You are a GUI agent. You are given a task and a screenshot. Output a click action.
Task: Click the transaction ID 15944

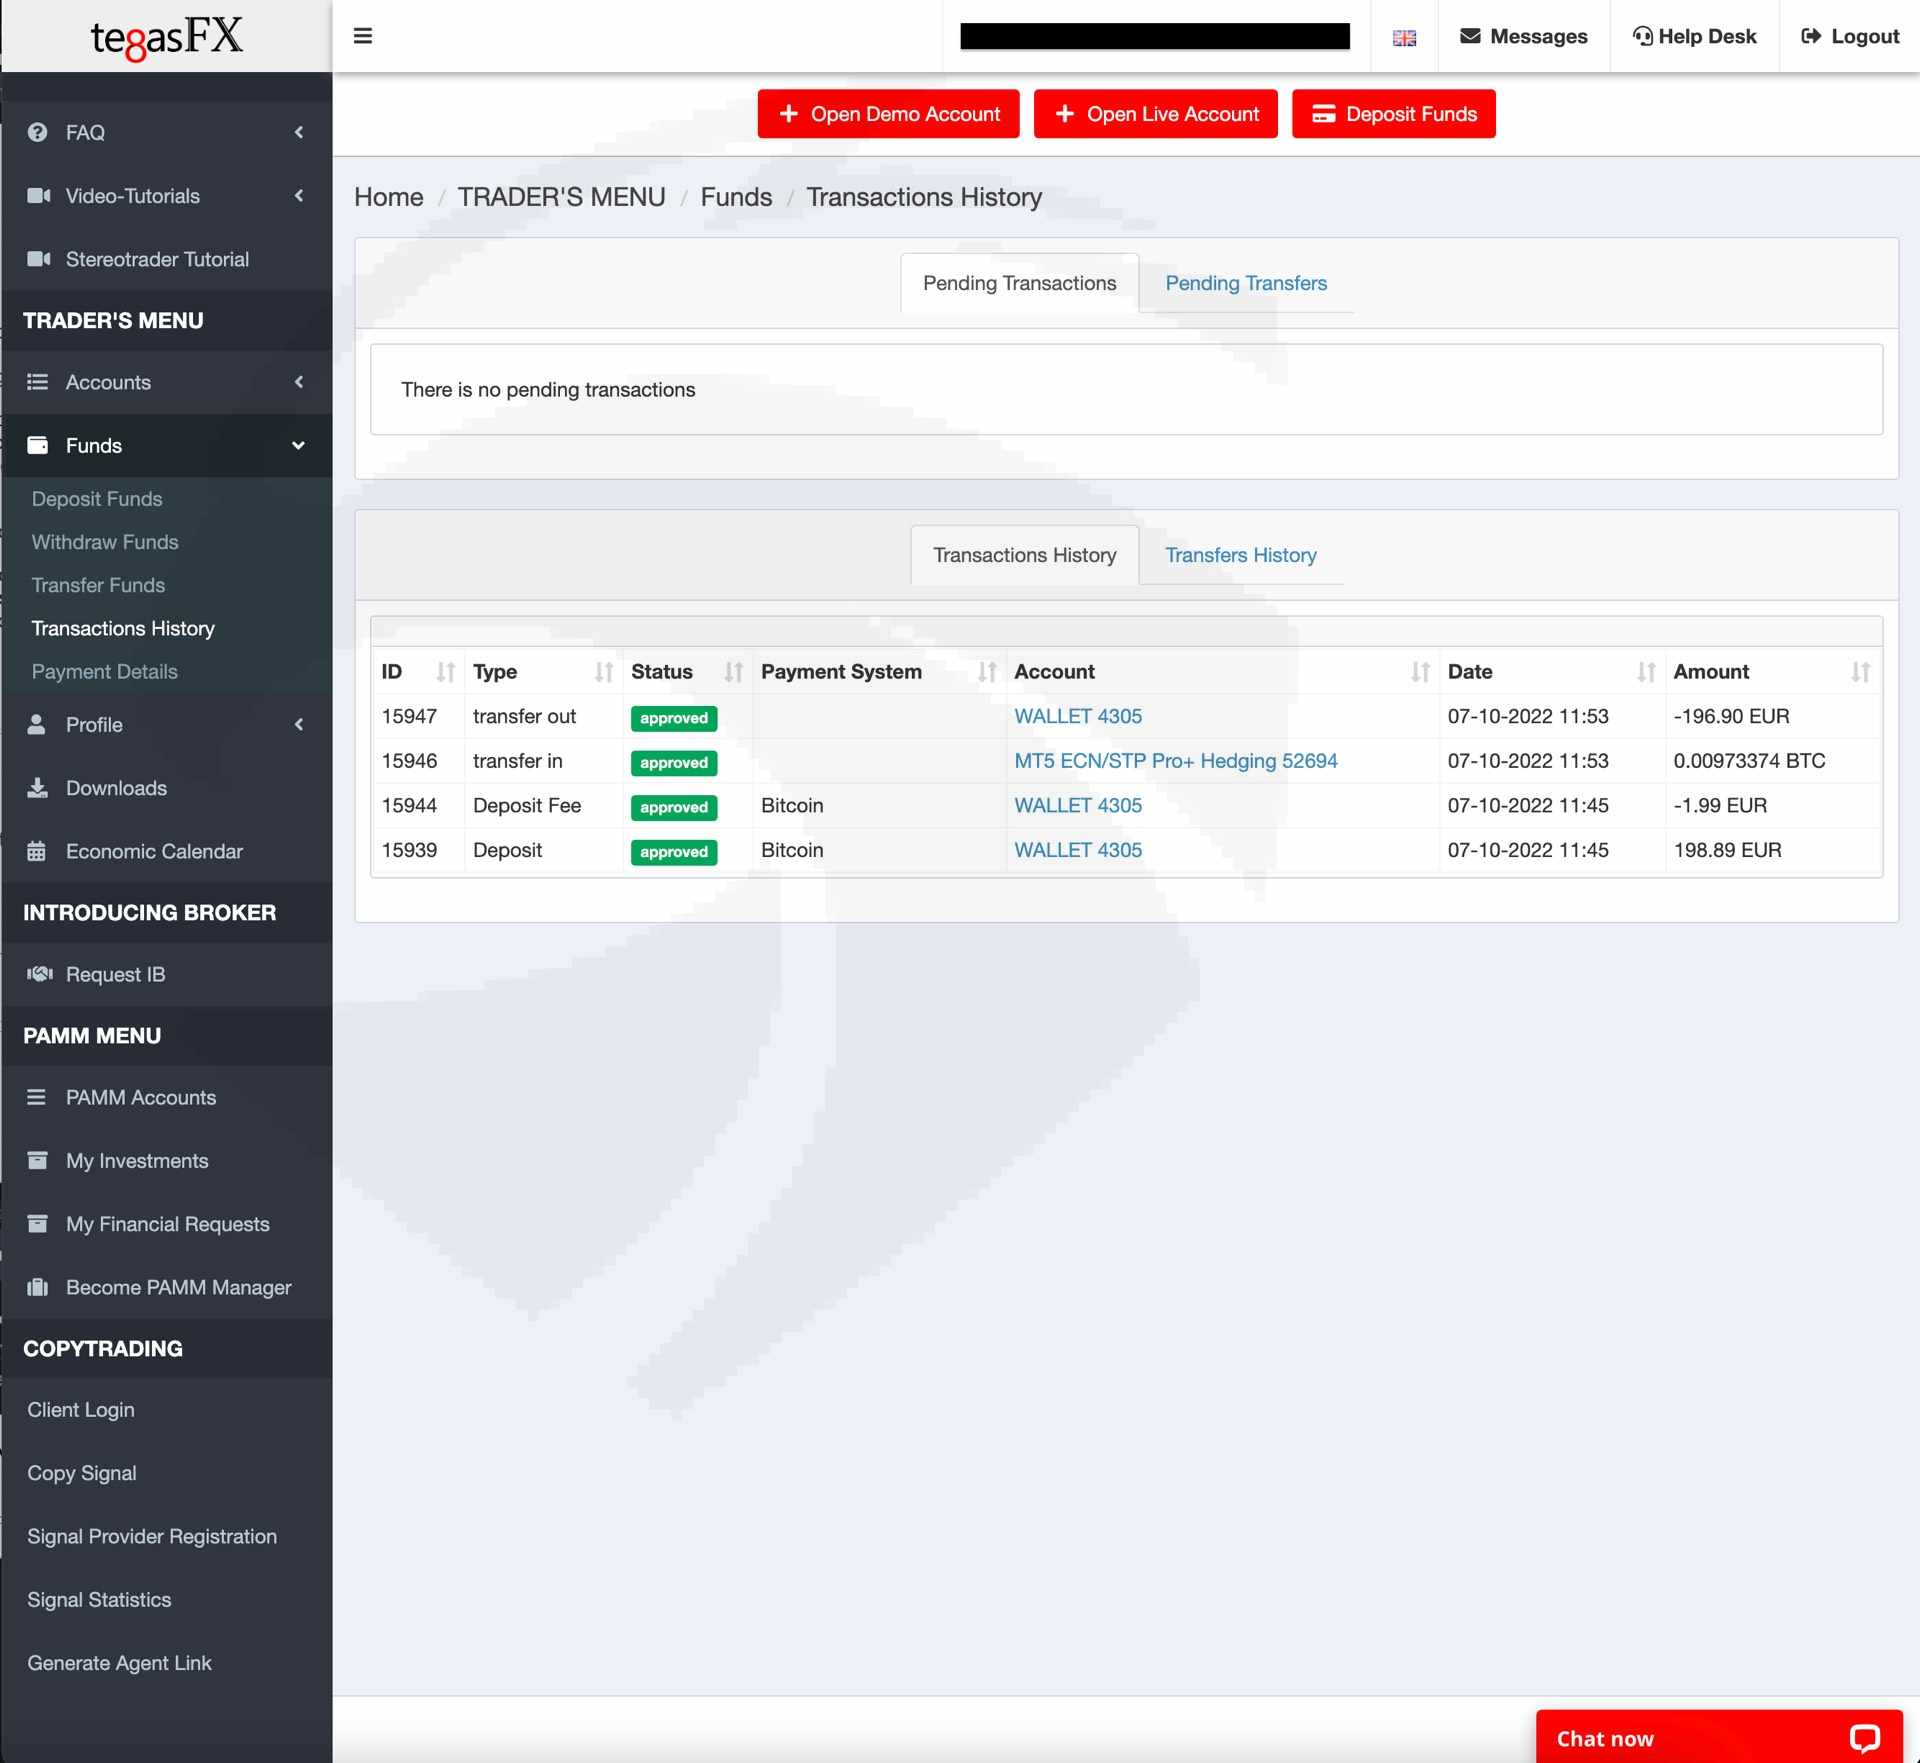click(409, 805)
